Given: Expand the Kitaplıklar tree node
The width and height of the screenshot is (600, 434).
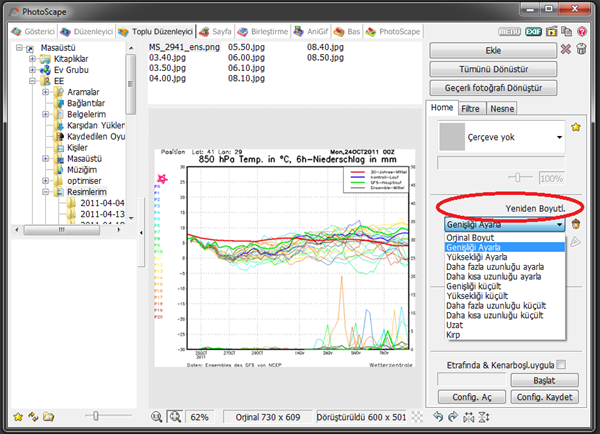Looking at the screenshot, I should (32, 59).
